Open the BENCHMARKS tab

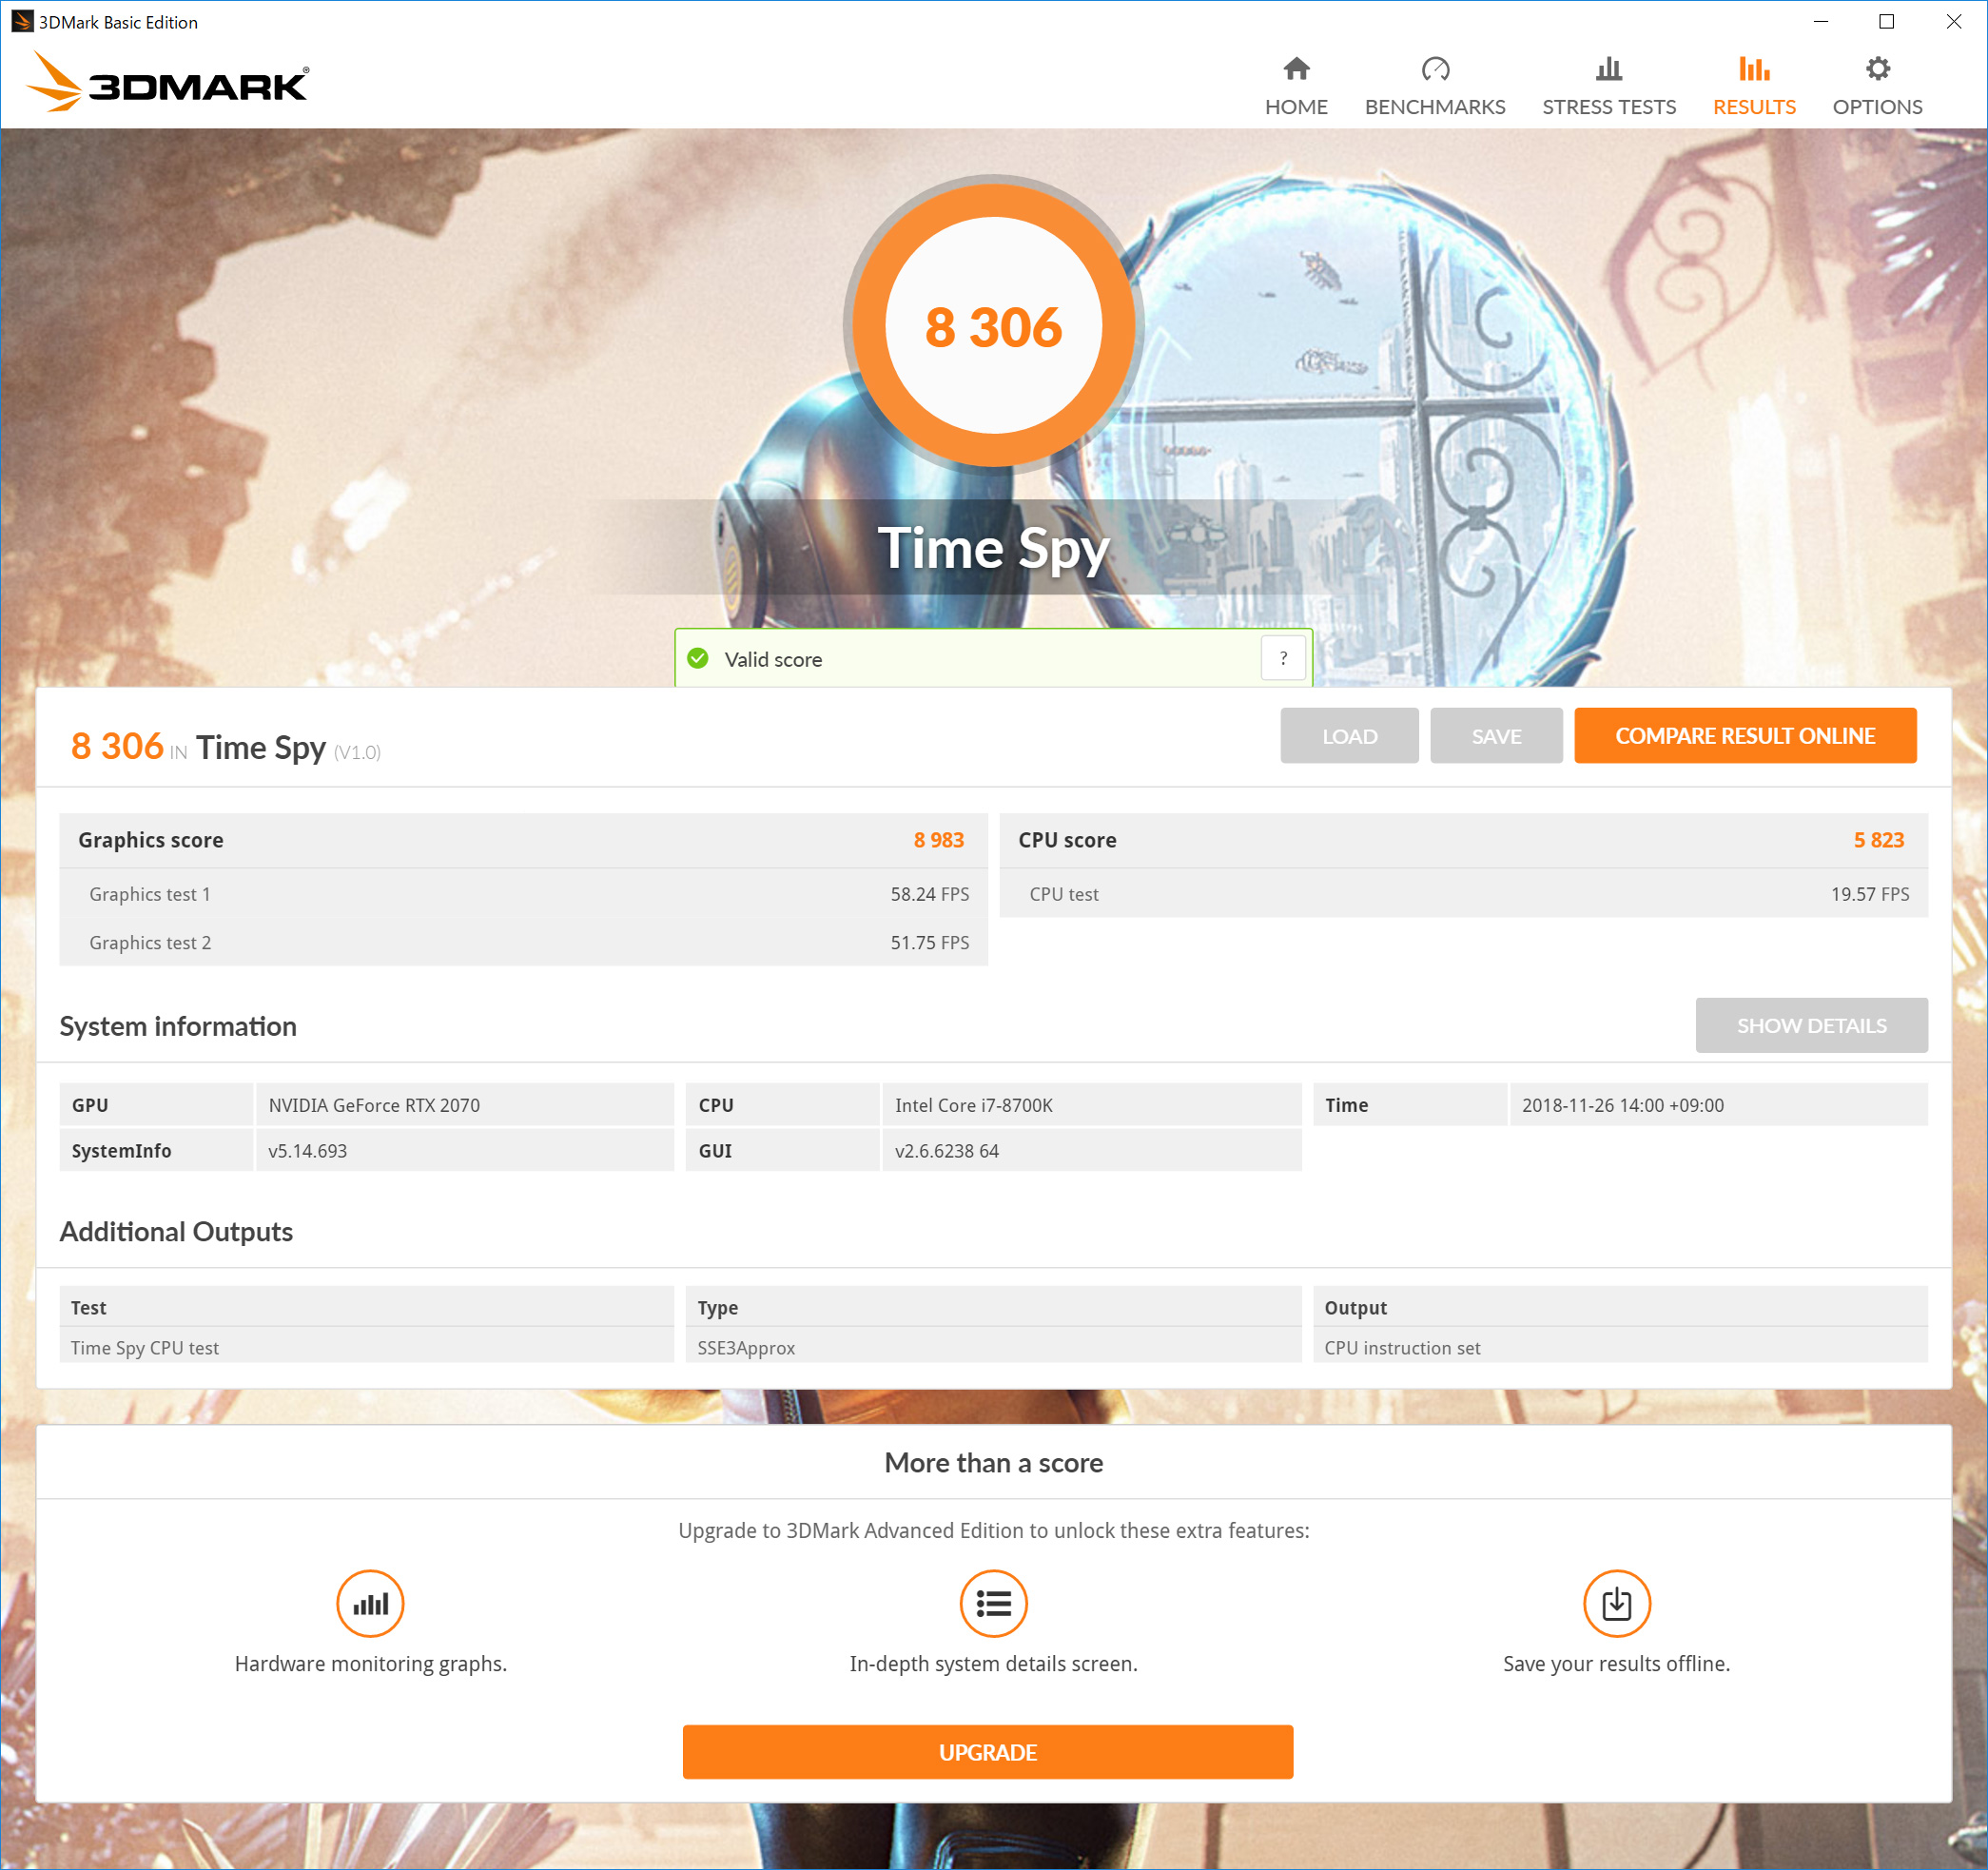(x=1435, y=86)
